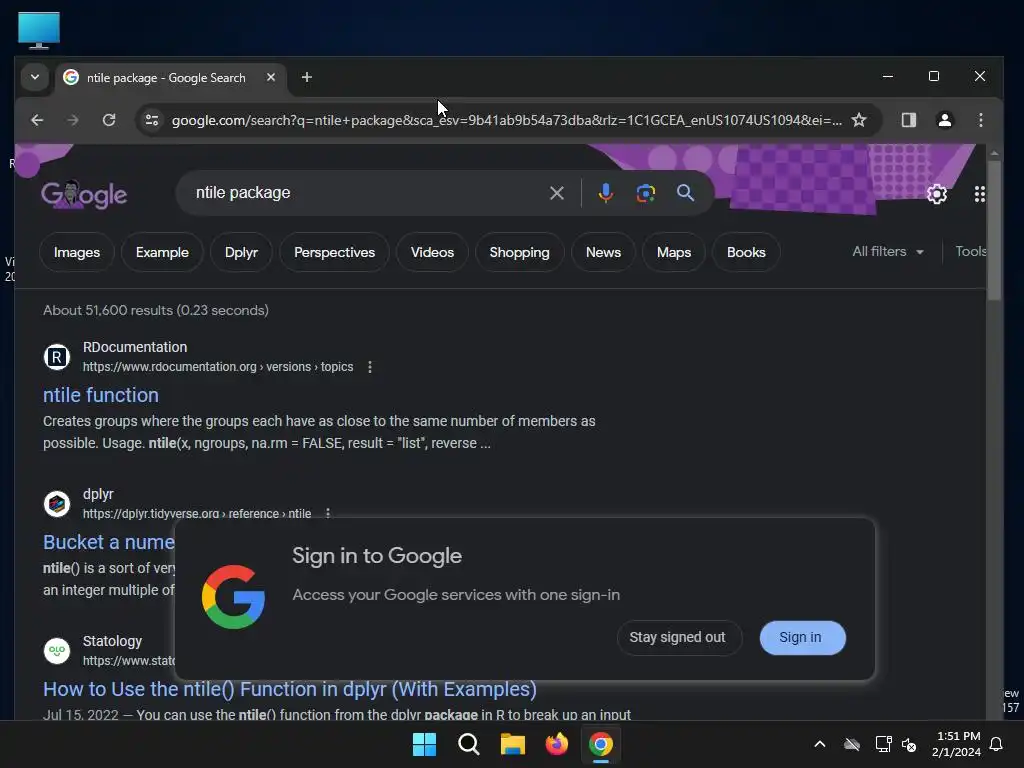Open Windows taskbar search

468,744
